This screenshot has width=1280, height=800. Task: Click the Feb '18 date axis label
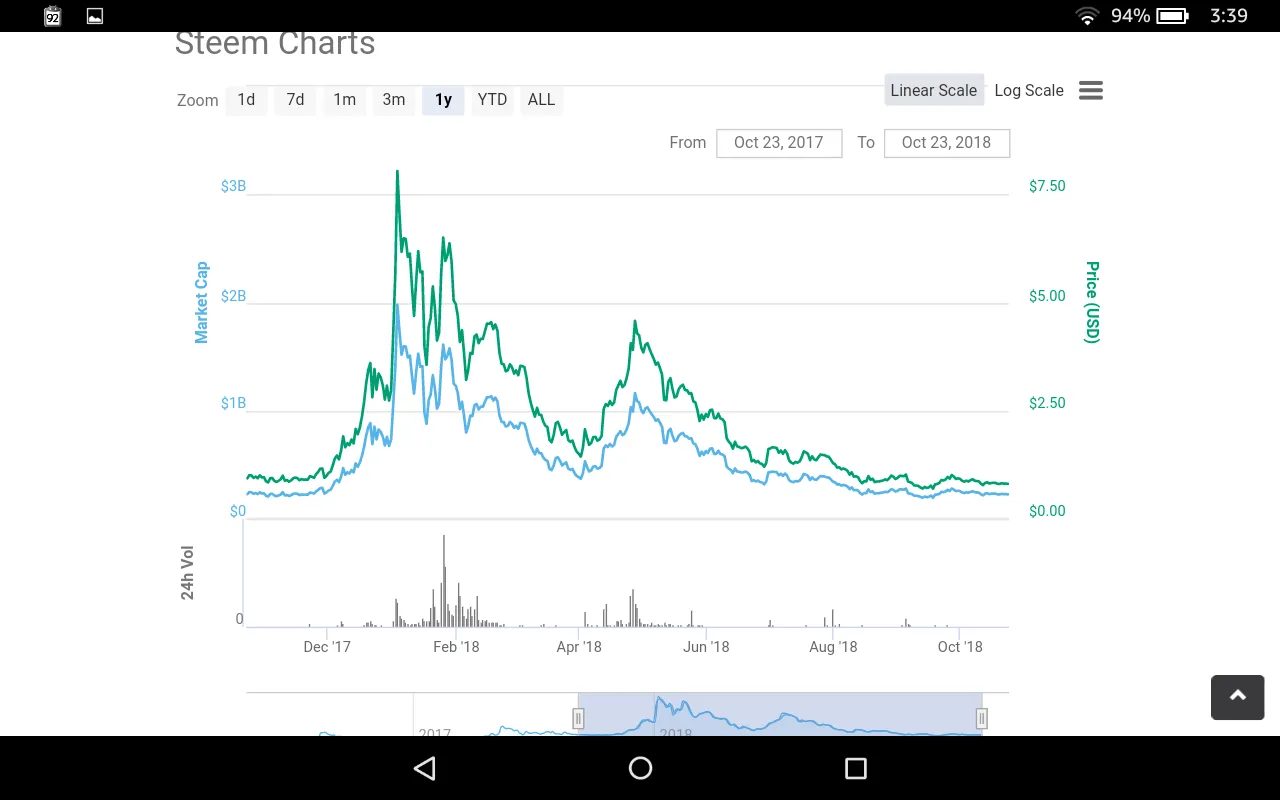(456, 647)
